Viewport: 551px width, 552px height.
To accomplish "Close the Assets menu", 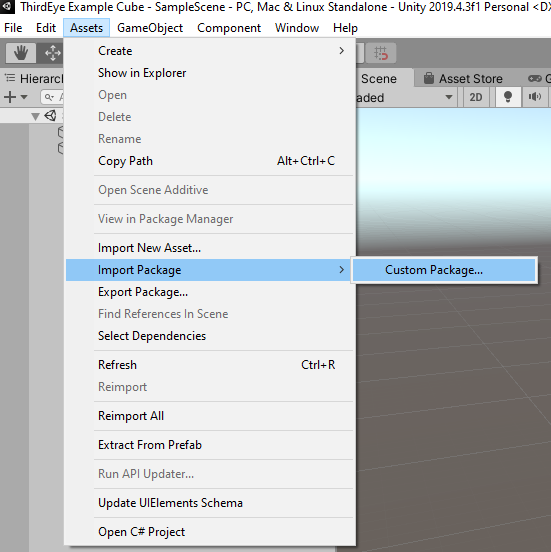I will click(86, 28).
